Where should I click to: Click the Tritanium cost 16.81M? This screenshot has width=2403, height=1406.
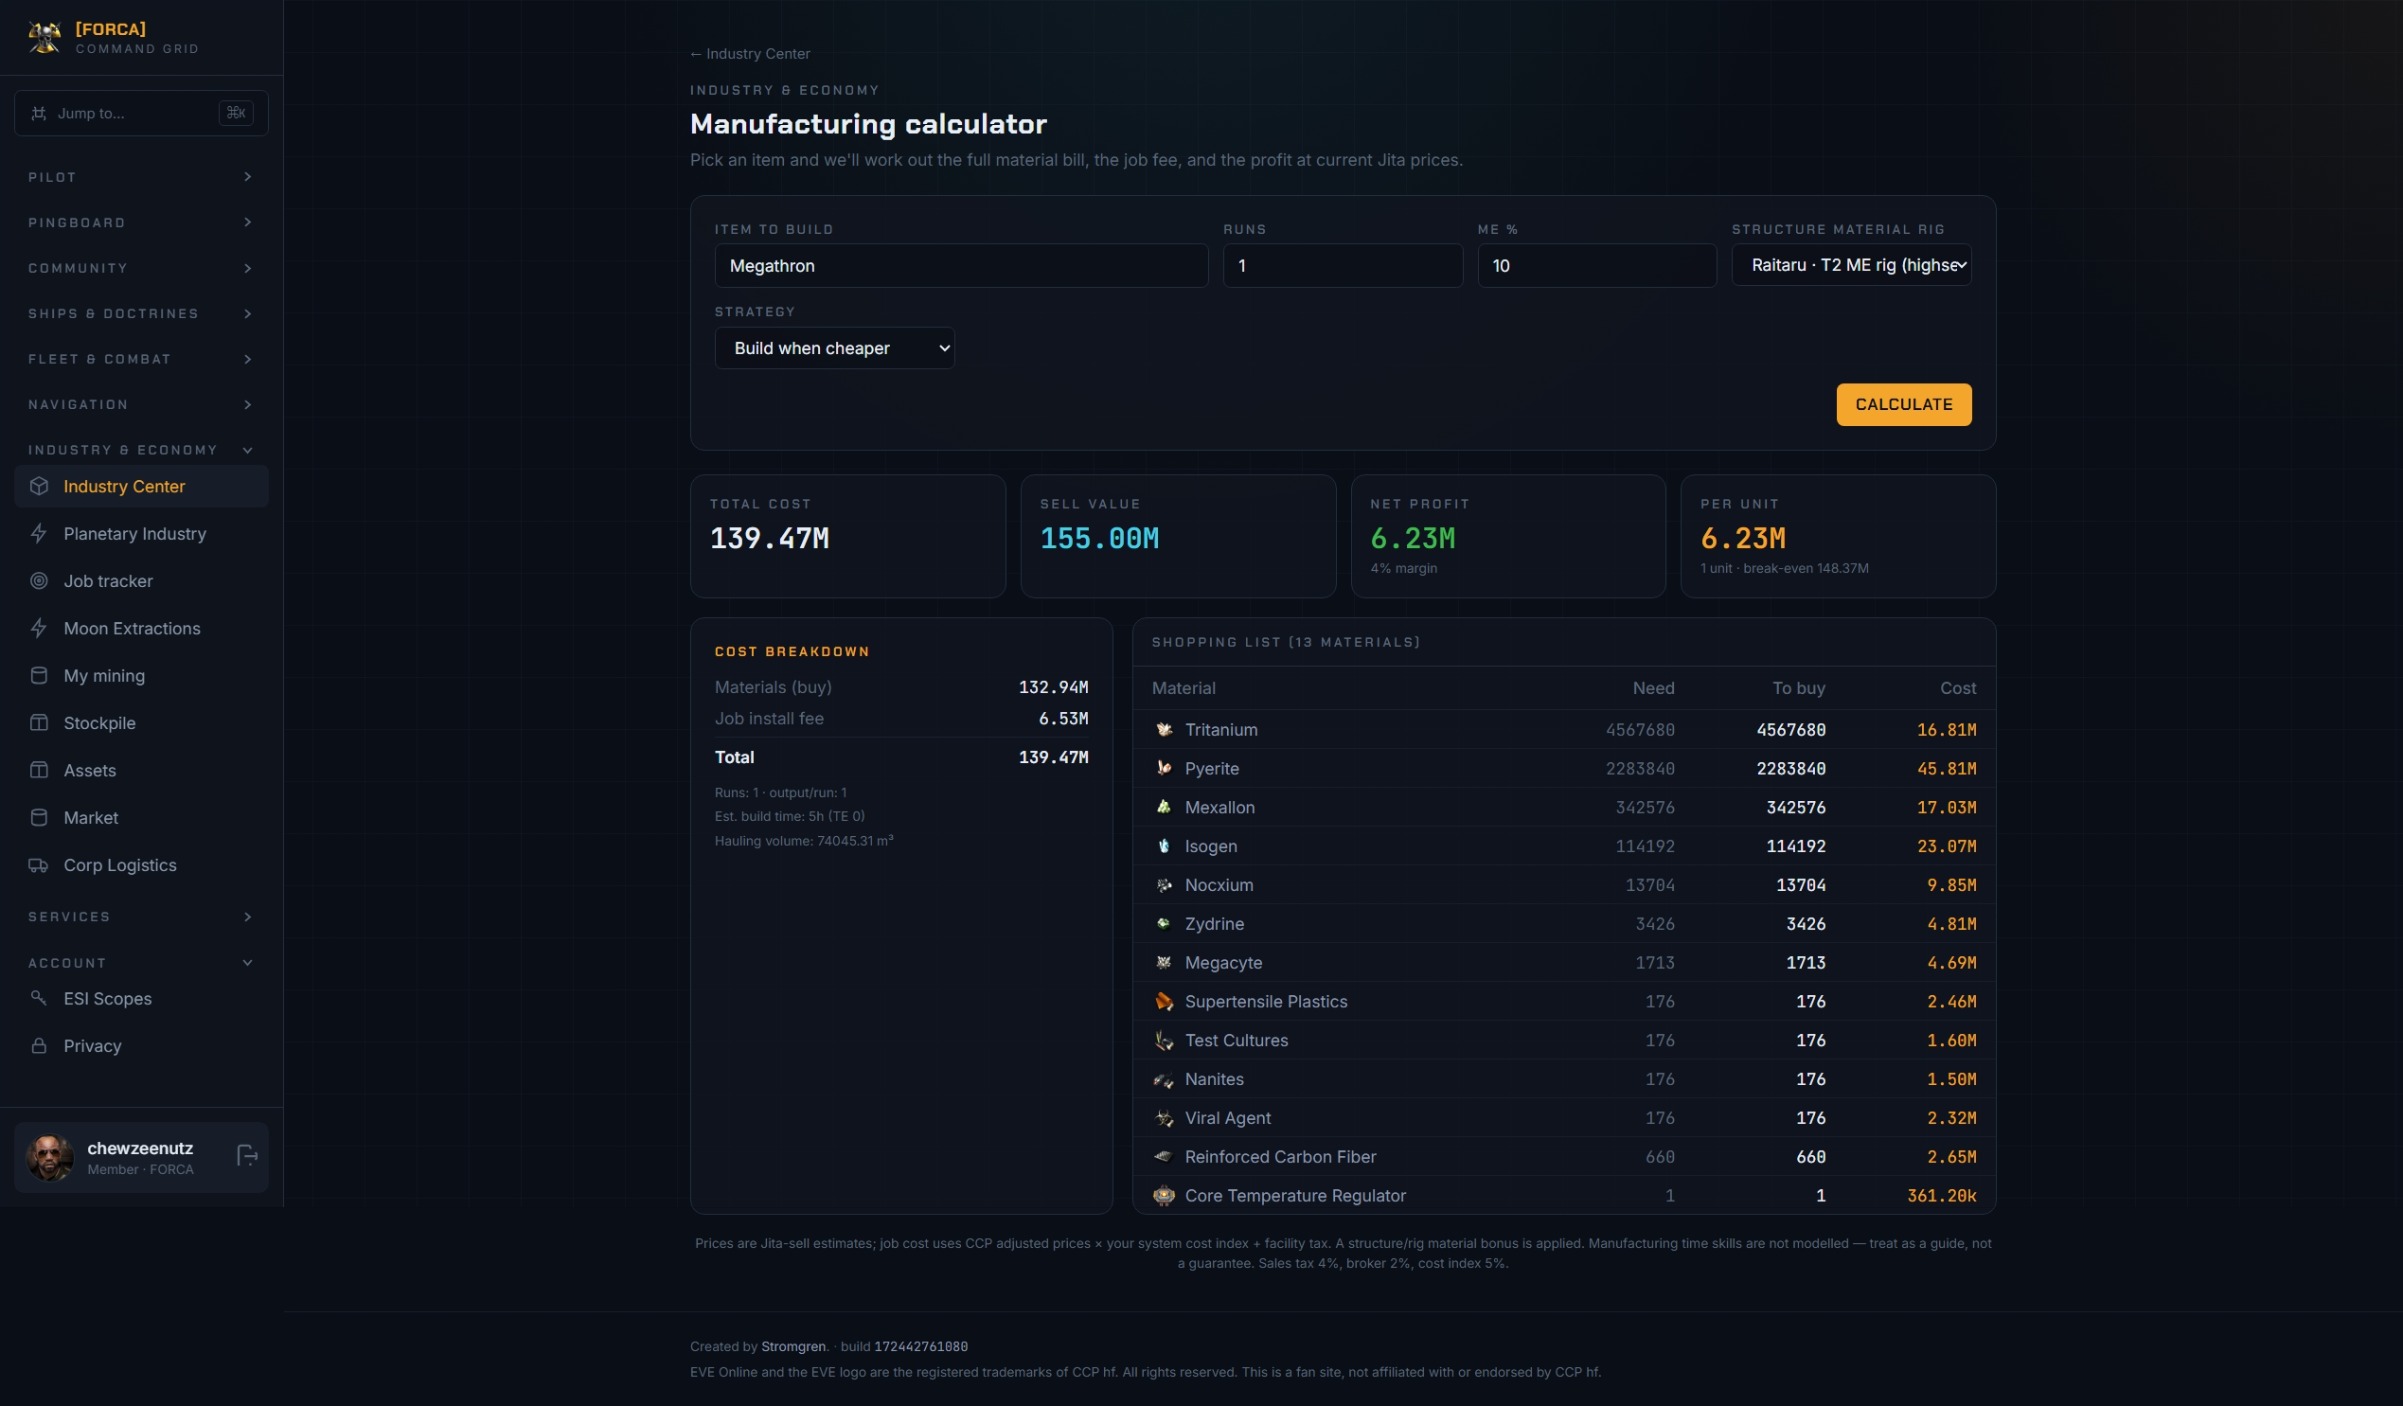pos(1946,730)
